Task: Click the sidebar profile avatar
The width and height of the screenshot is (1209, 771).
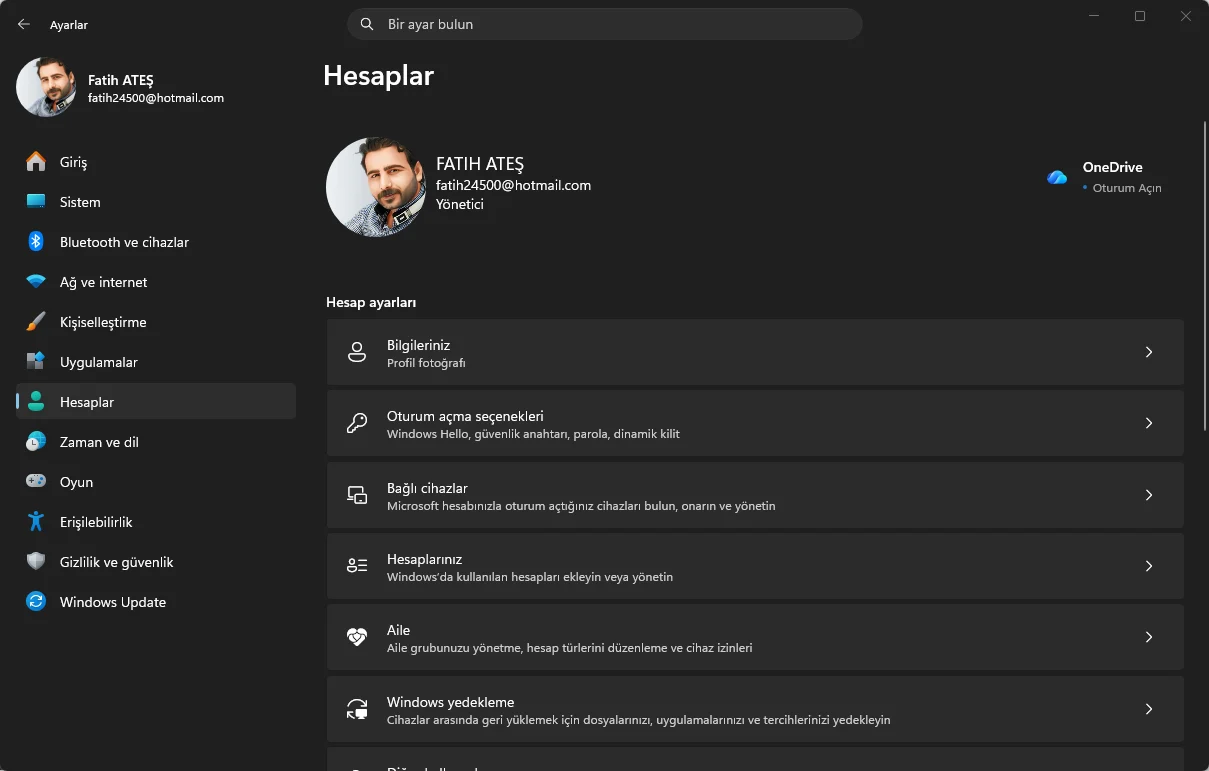Action: [x=46, y=87]
